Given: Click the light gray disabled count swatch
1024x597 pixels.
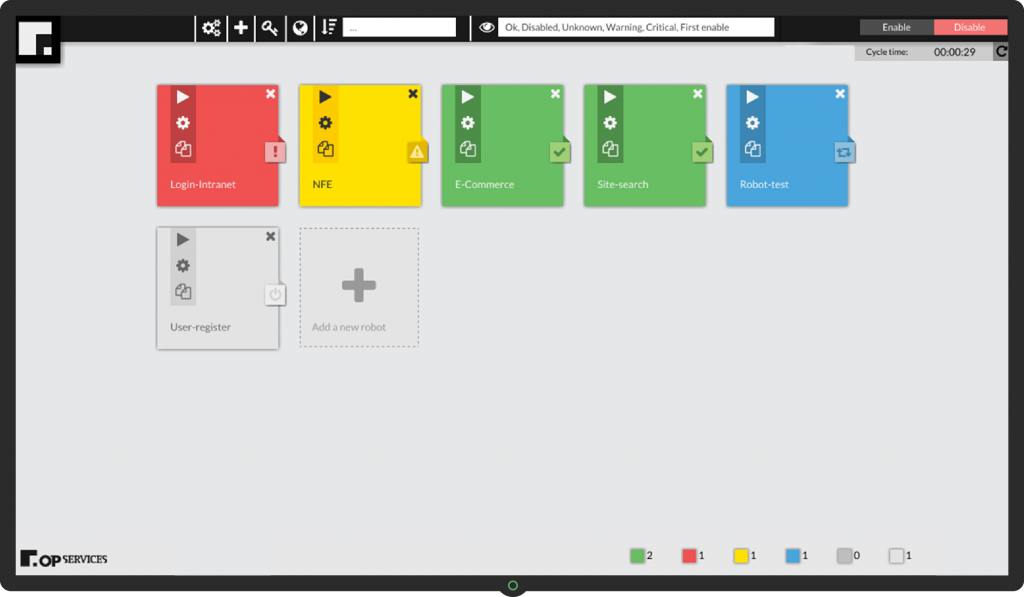Looking at the screenshot, I should tap(896, 556).
